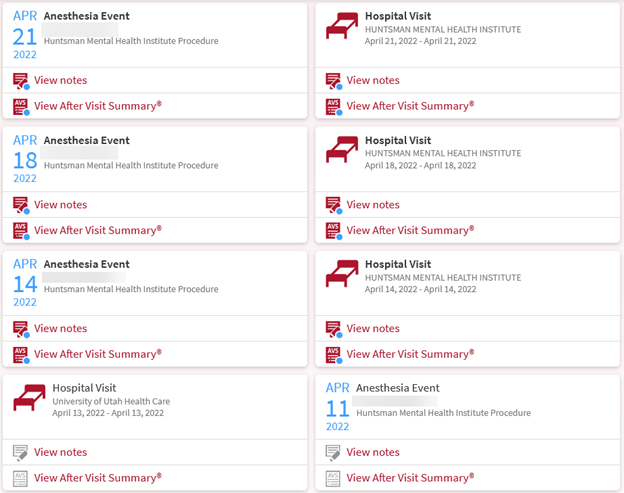Click the notes icon for April 21 Anesthesia Event
The height and width of the screenshot is (493, 624).
coord(21,81)
